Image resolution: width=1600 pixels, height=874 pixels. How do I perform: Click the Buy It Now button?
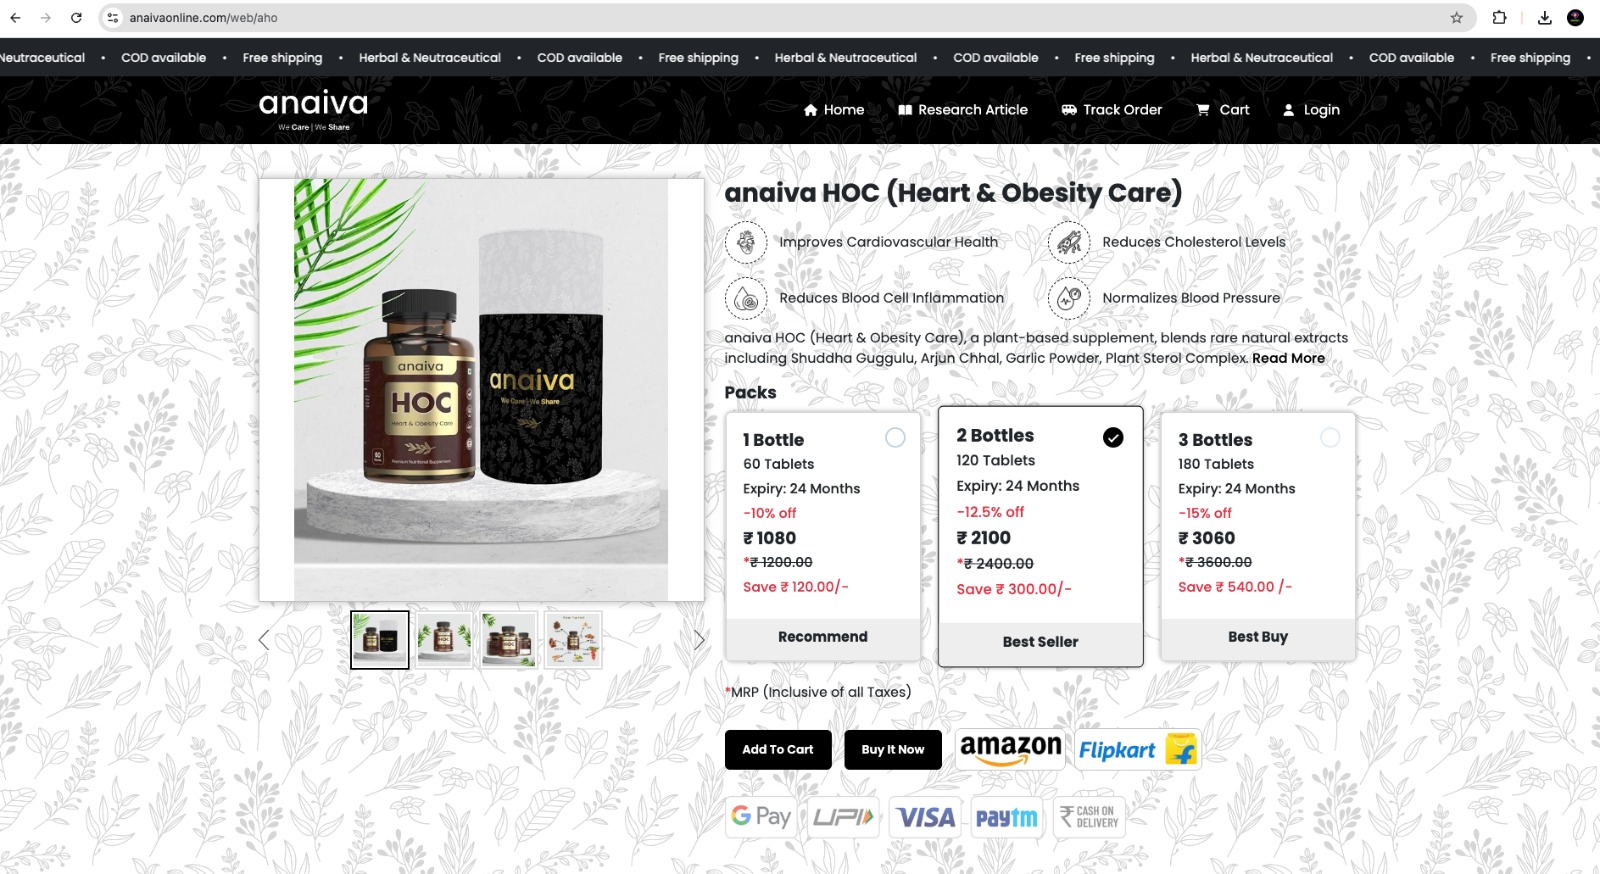(x=893, y=750)
